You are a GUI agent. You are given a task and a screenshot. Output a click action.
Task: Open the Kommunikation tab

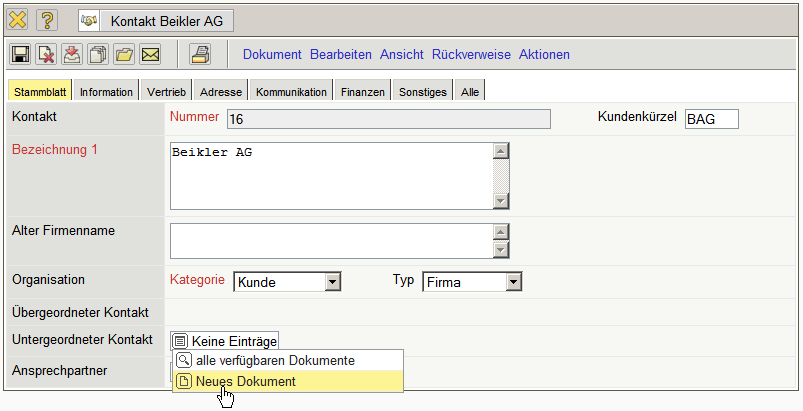(291, 92)
